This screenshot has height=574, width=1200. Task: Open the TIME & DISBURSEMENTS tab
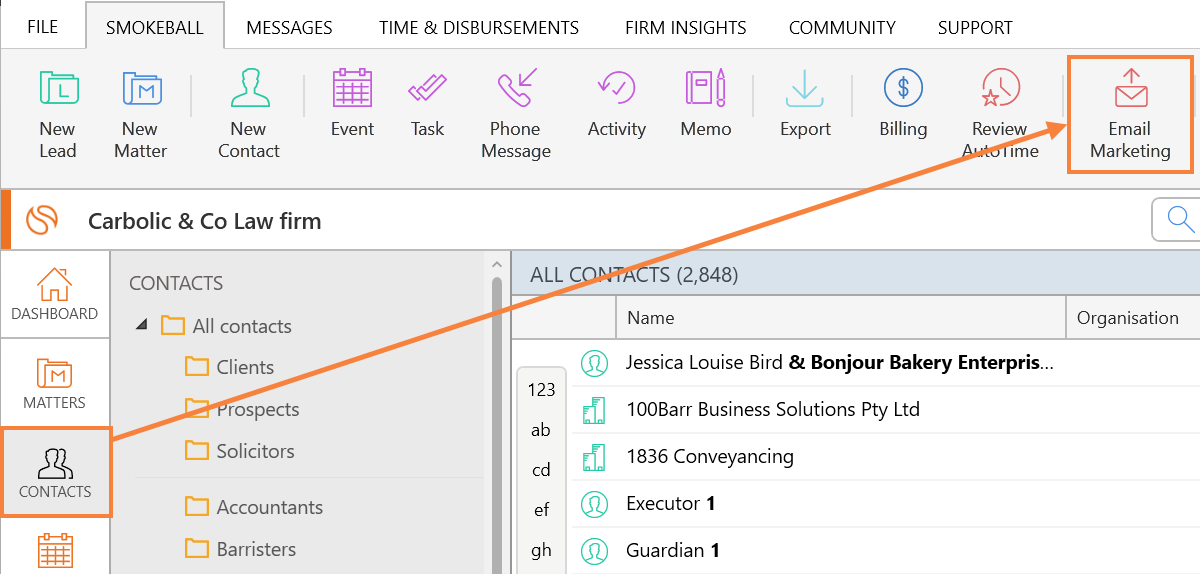point(479,28)
